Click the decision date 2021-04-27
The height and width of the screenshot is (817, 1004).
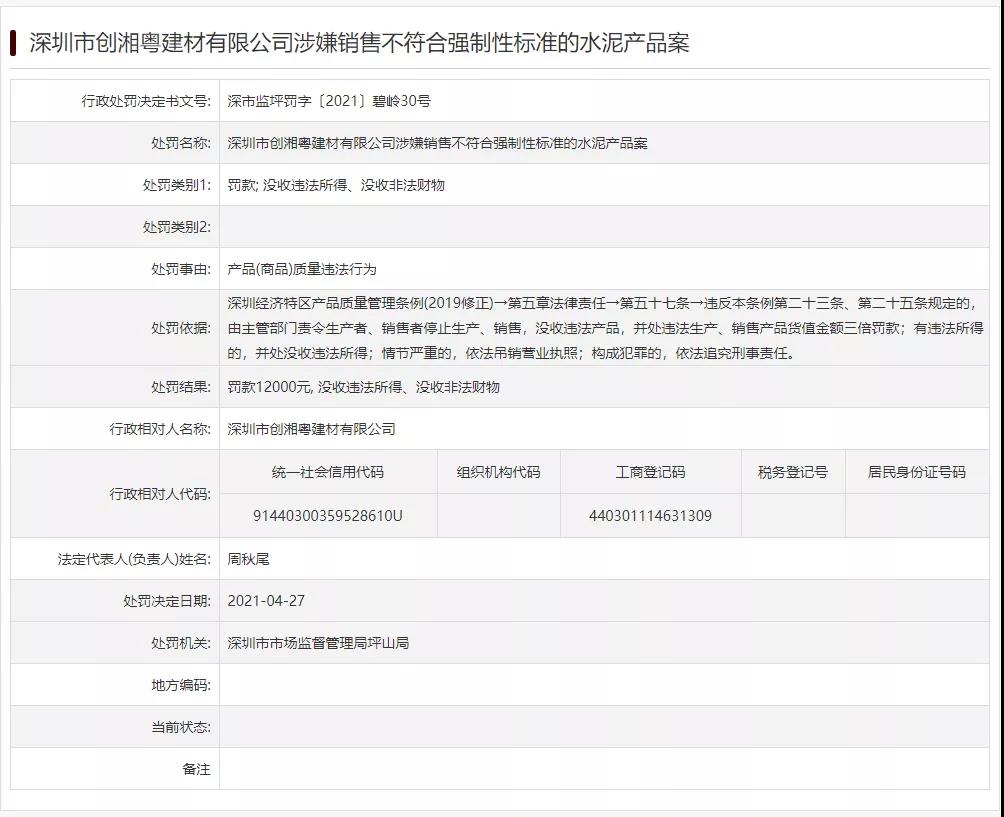[x=266, y=601]
